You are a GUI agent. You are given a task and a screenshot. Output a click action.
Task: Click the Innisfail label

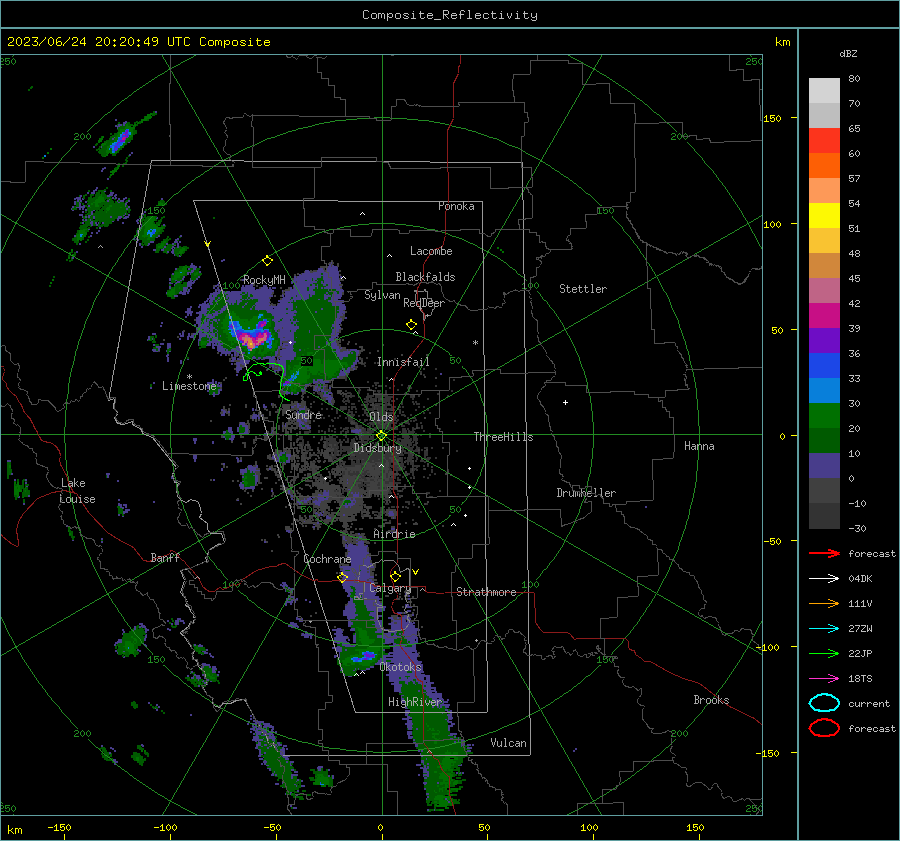(403, 362)
